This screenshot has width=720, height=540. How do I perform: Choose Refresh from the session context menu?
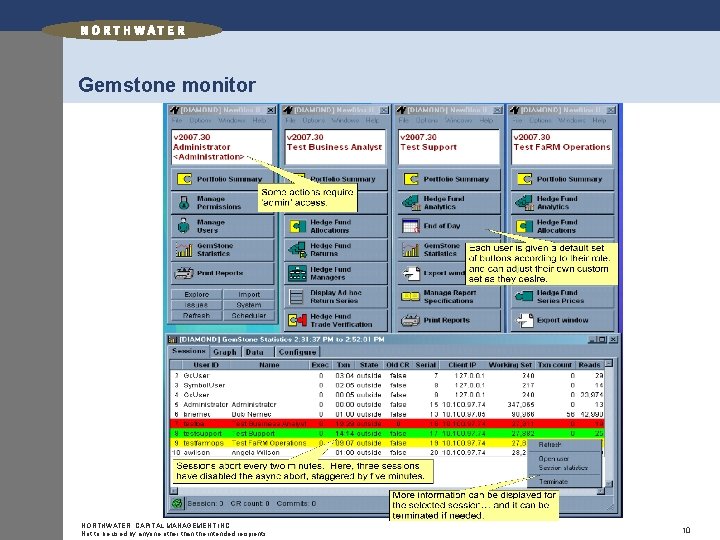tap(550, 445)
